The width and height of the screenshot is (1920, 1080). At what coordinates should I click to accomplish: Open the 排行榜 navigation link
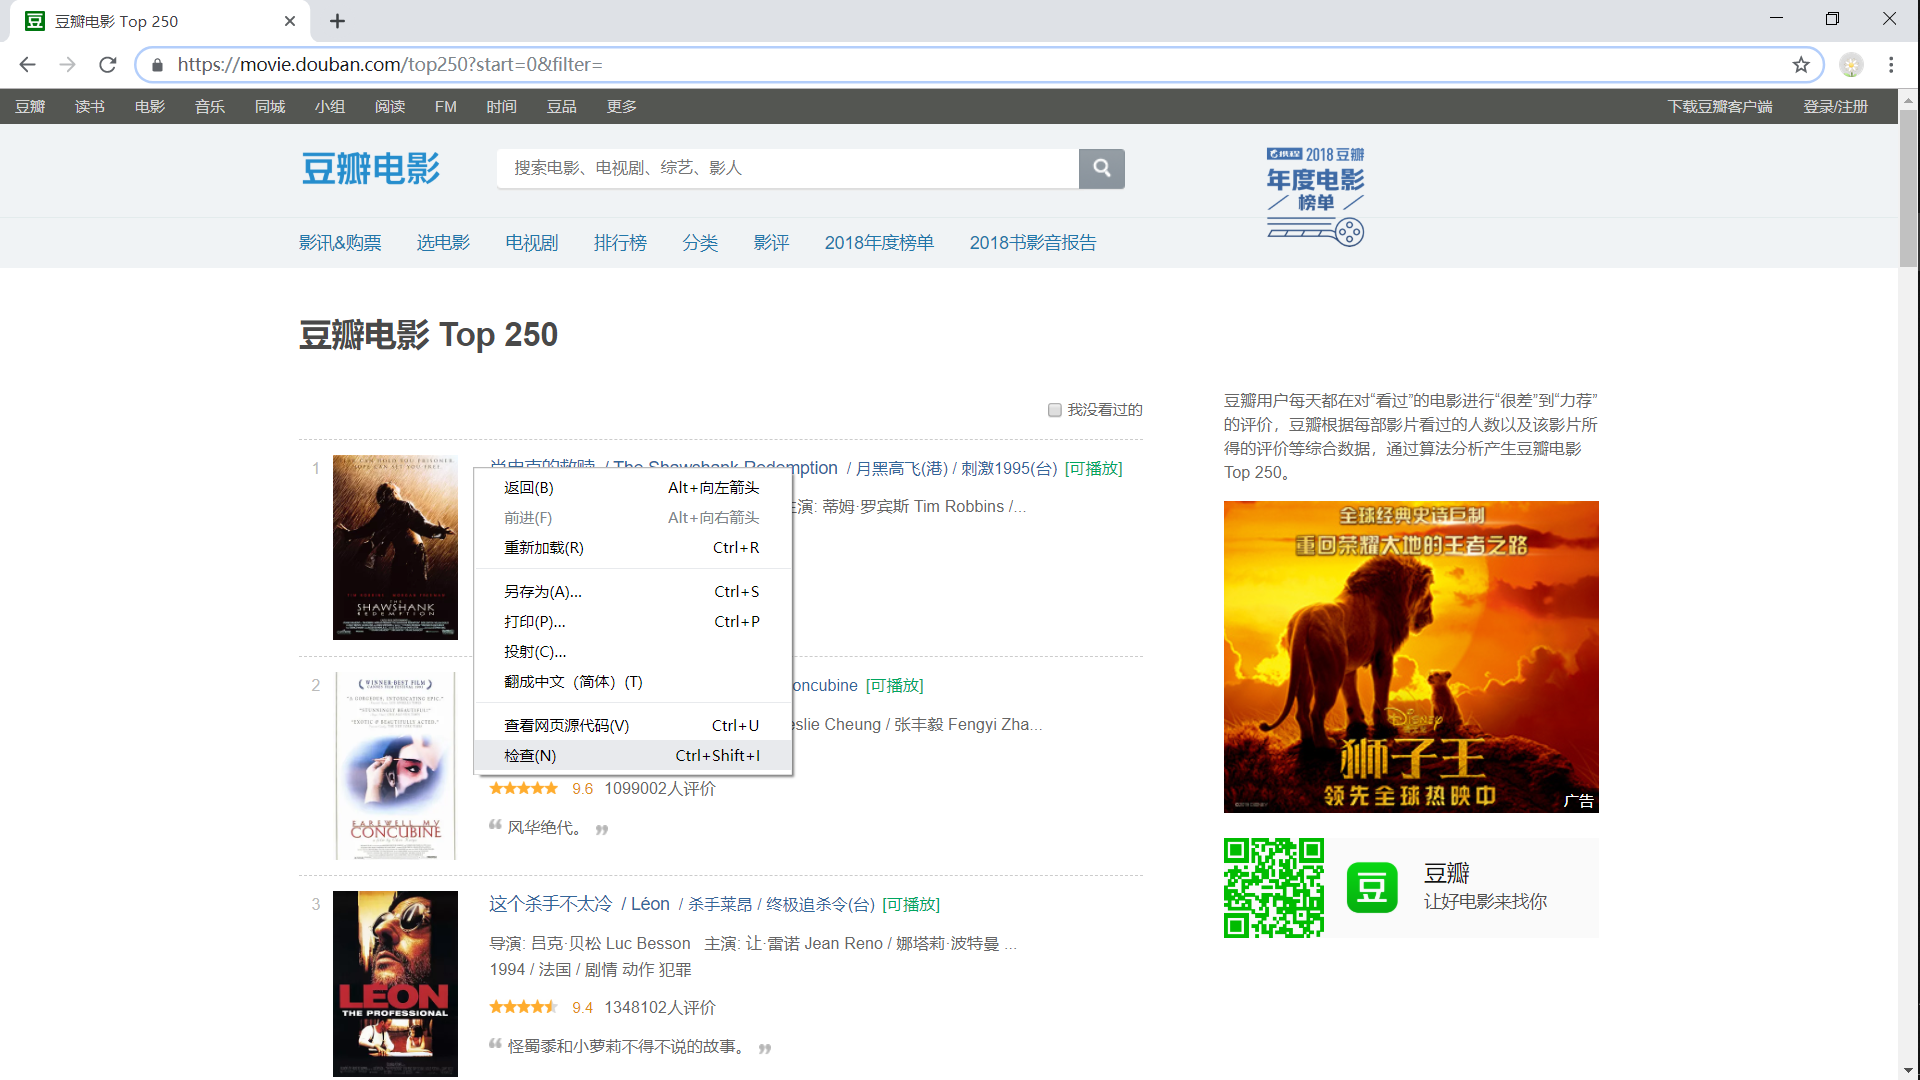click(620, 243)
